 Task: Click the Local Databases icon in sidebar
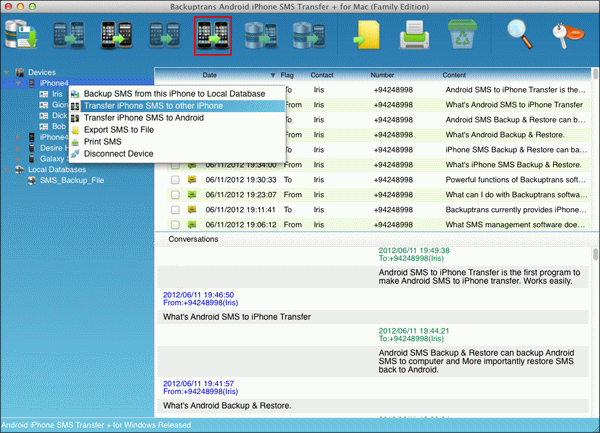tap(20, 169)
